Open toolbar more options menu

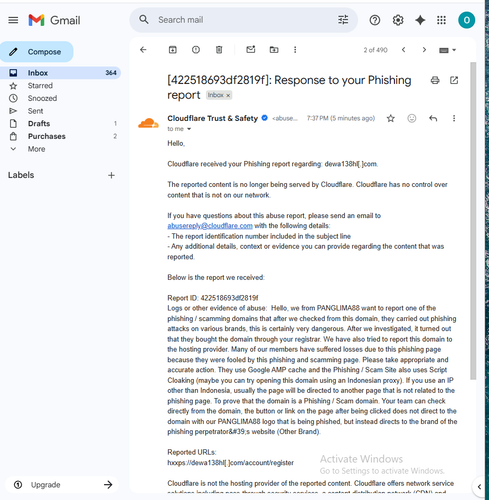295,50
